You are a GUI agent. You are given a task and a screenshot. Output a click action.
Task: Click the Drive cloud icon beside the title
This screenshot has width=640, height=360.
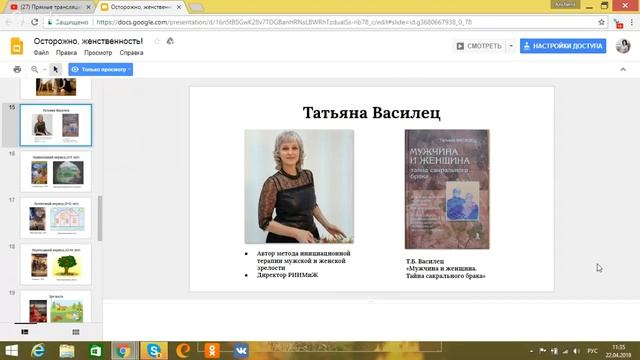click(170, 41)
